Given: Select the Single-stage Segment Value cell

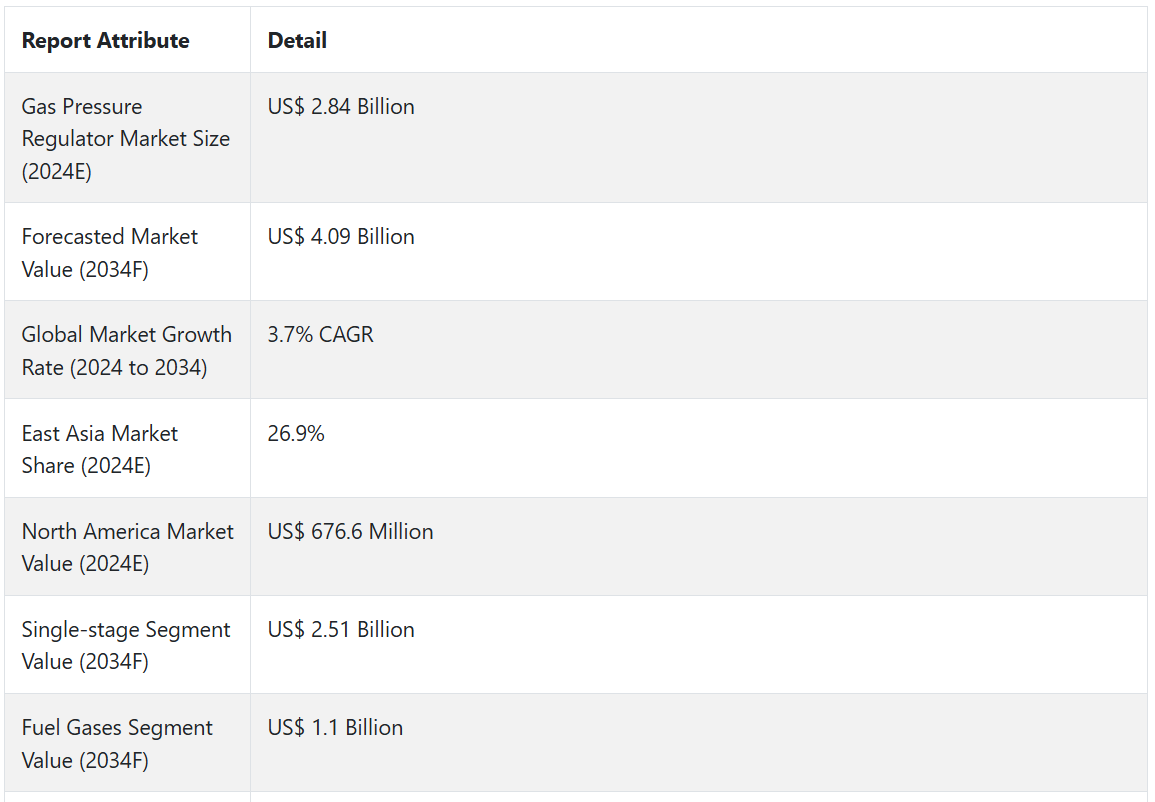Looking at the screenshot, I should point(126,645).
